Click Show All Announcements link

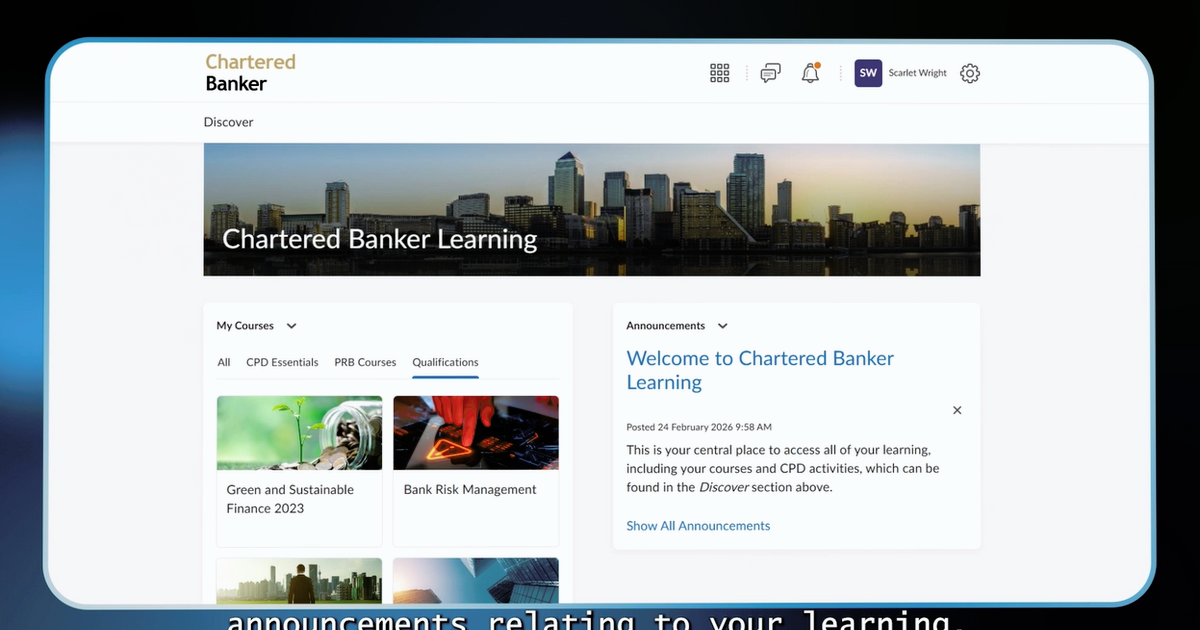tap(698, 526)
